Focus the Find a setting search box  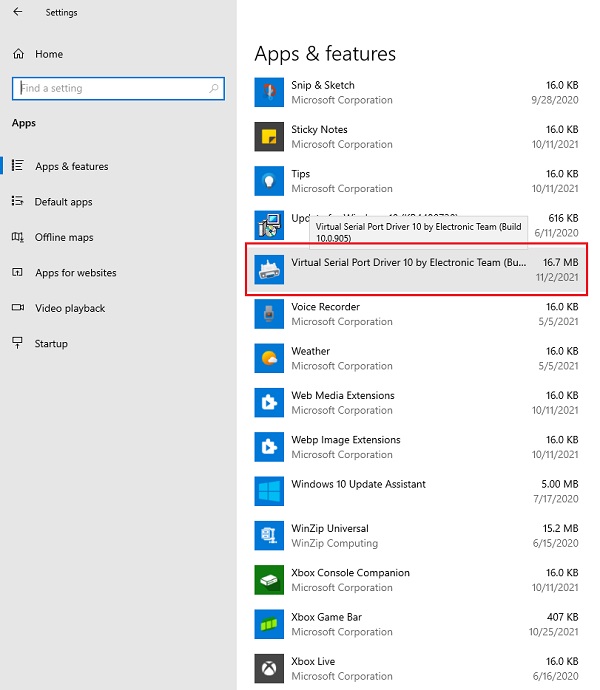tap(118, 88)
